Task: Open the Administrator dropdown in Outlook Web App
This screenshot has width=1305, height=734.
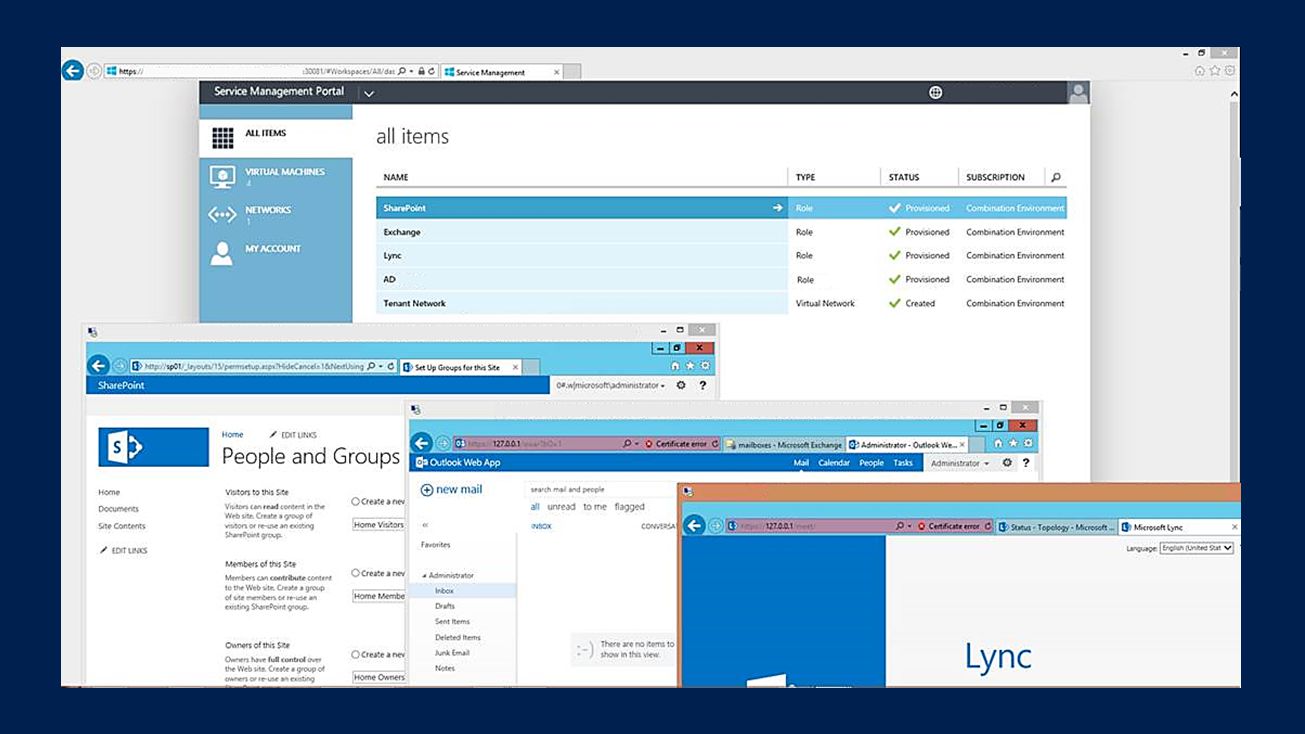Action: click(x=959, y=463)
